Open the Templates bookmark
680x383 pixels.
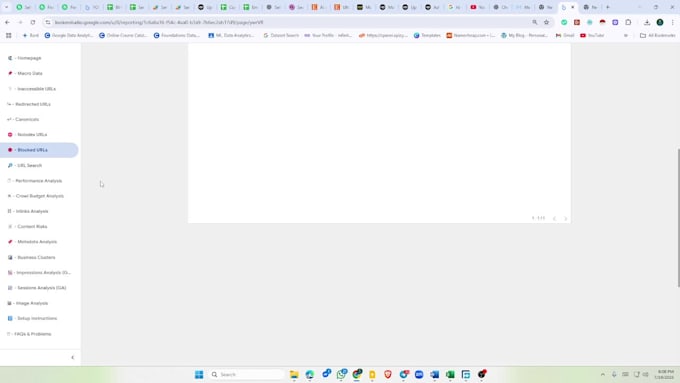point(427,35)
